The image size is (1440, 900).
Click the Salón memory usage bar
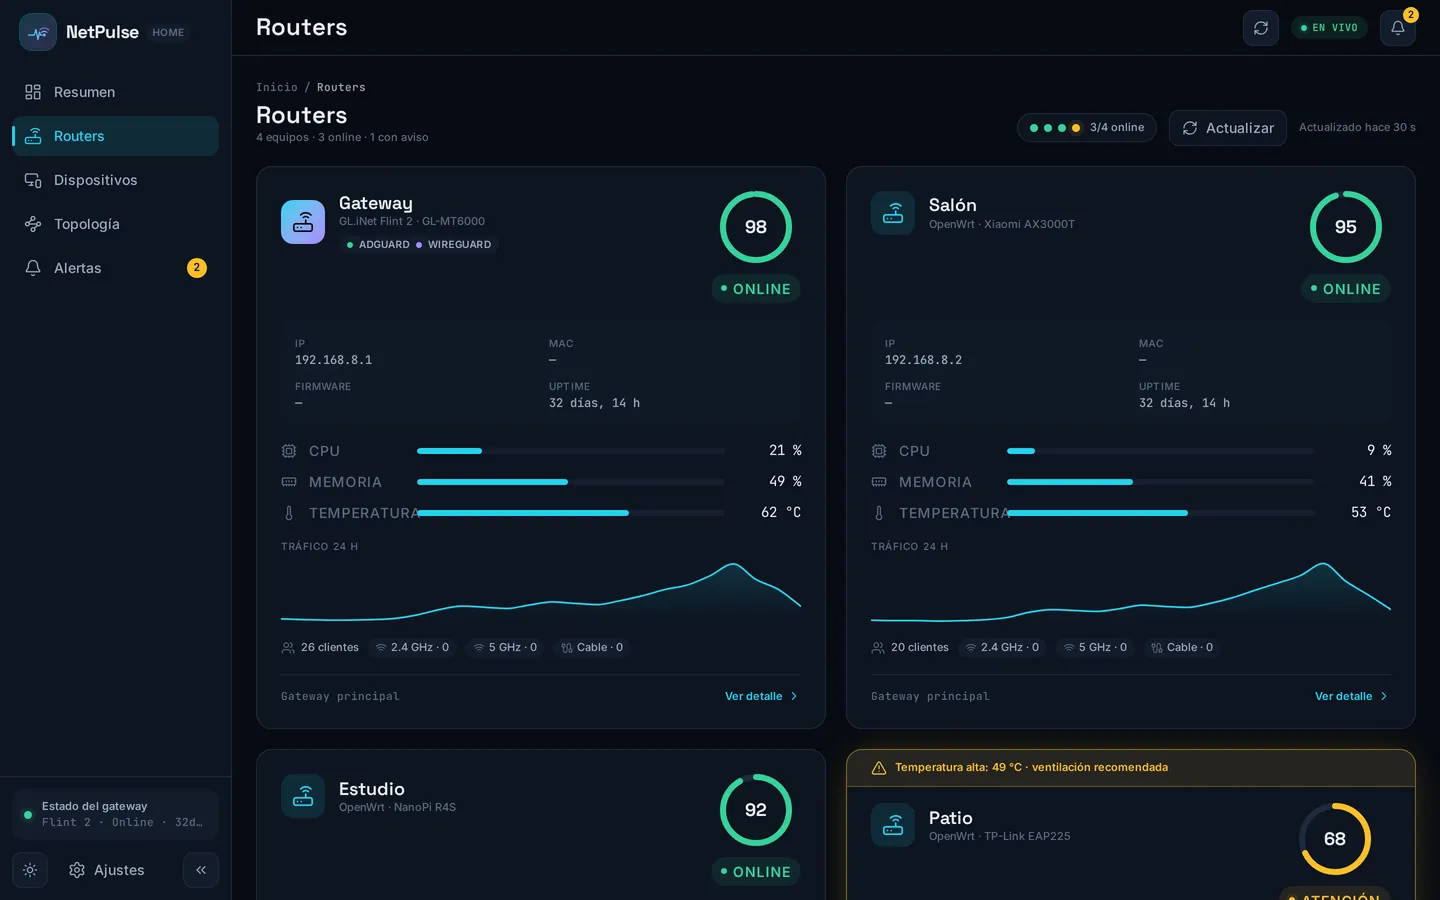tap(1161, 482)
